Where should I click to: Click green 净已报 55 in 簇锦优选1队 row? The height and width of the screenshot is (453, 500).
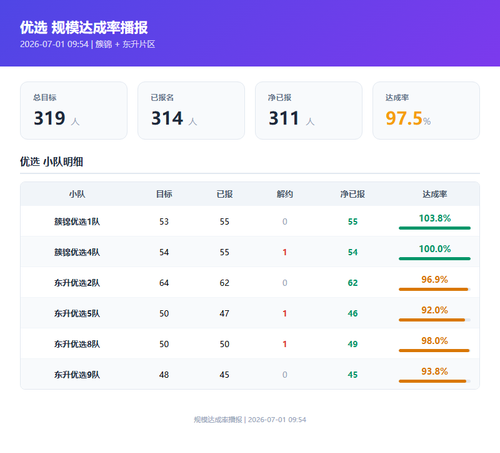(353, 222)
